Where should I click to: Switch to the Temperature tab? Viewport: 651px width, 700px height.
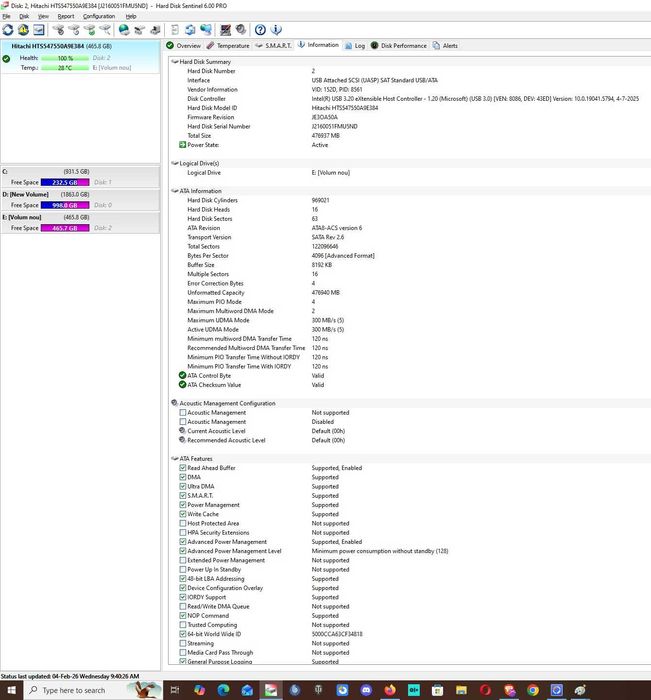tap(228, 46)
